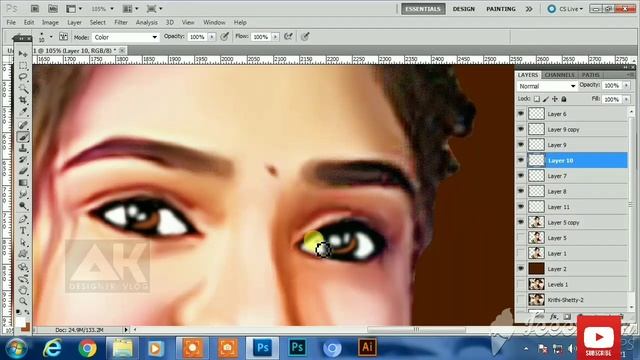640x360 pixels.
Task: Select the Zoom tool in toolbox
Action: tap(23, 301)
